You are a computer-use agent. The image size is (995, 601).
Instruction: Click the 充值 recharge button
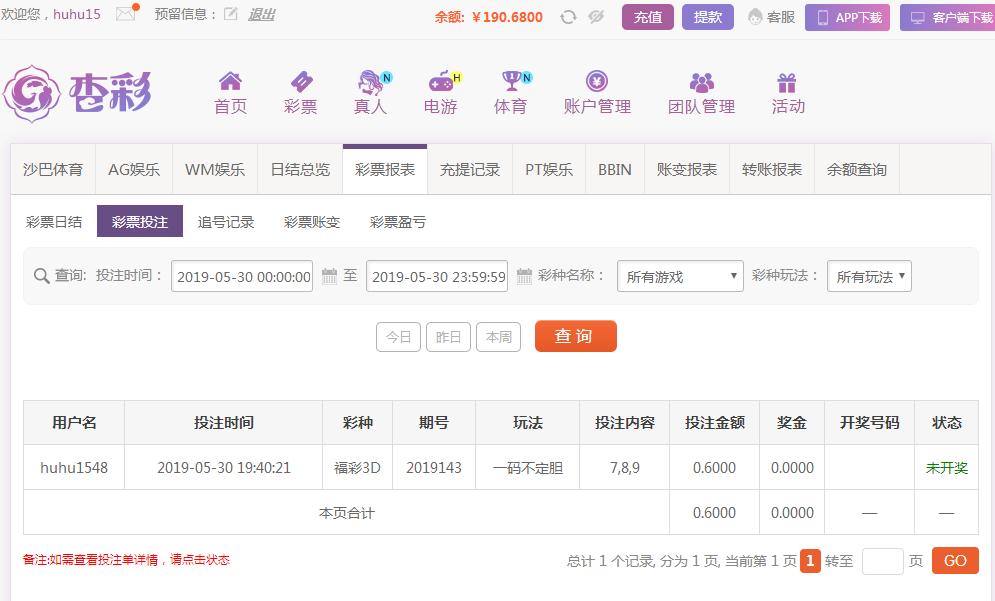point(648,17)
